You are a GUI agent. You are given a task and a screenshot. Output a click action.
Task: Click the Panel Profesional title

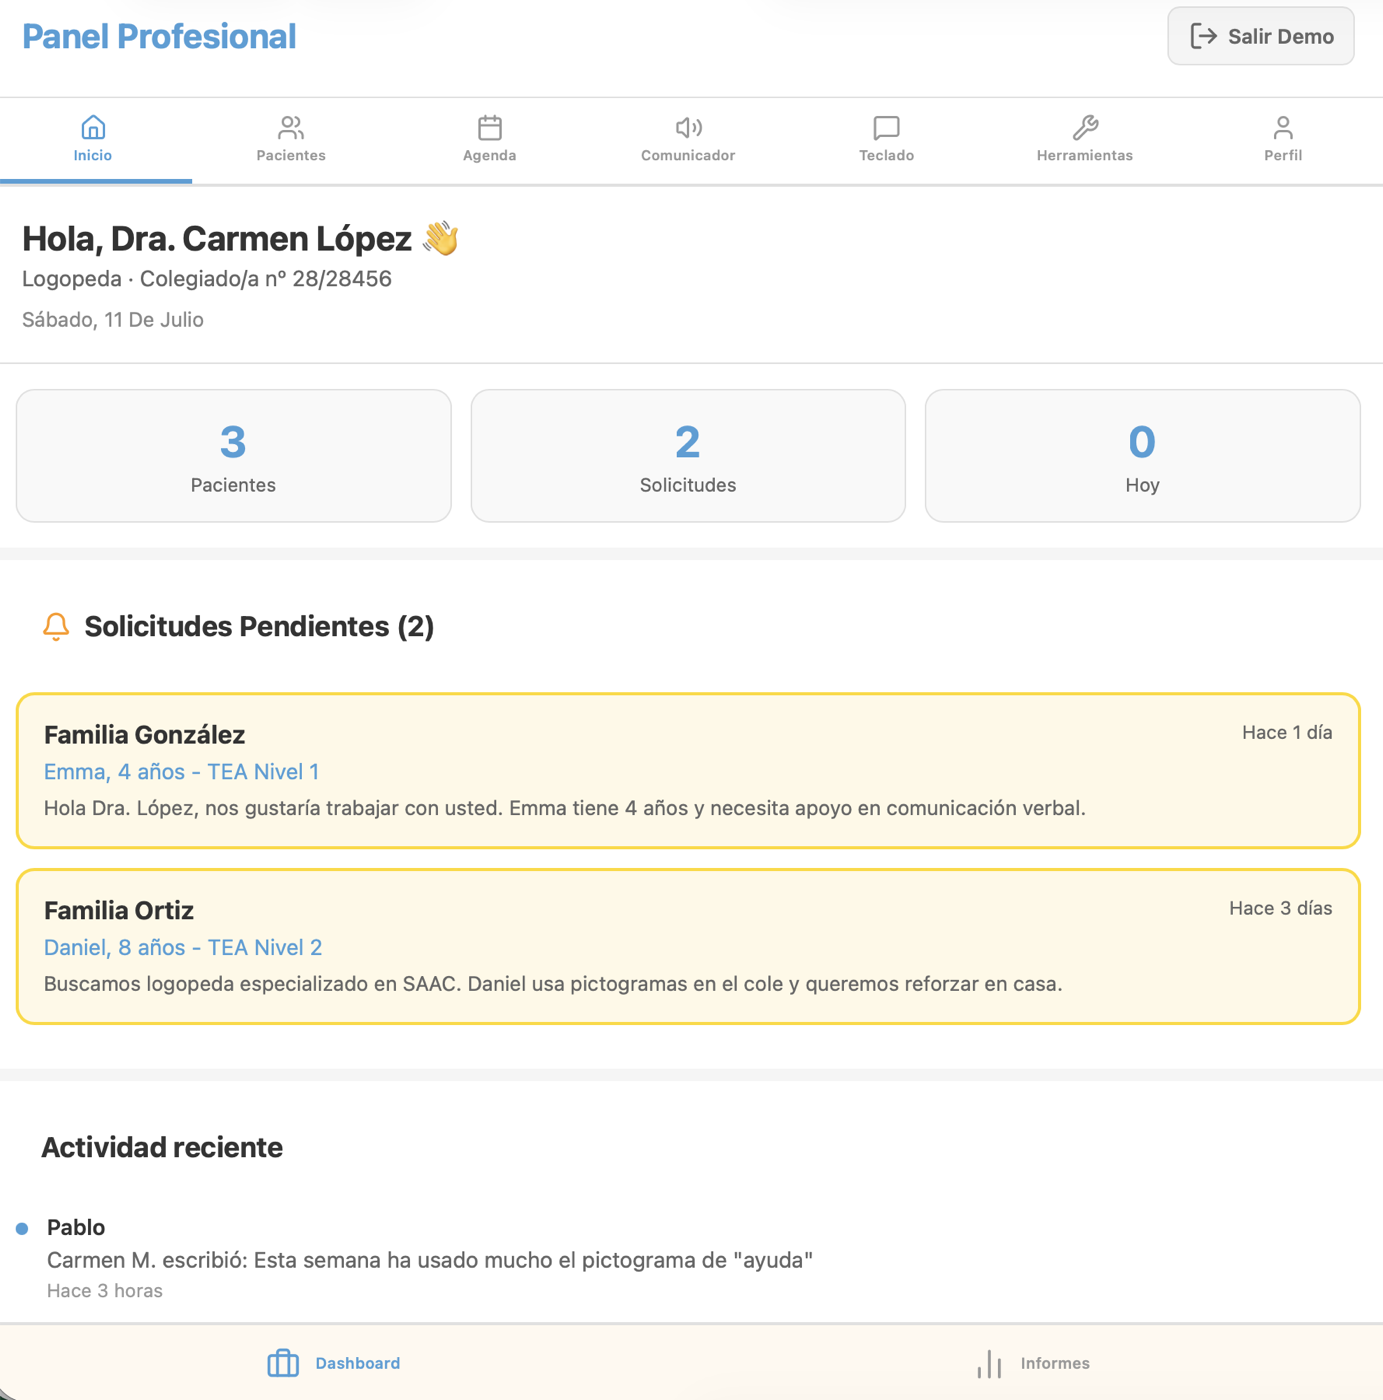tap(159, 37)
